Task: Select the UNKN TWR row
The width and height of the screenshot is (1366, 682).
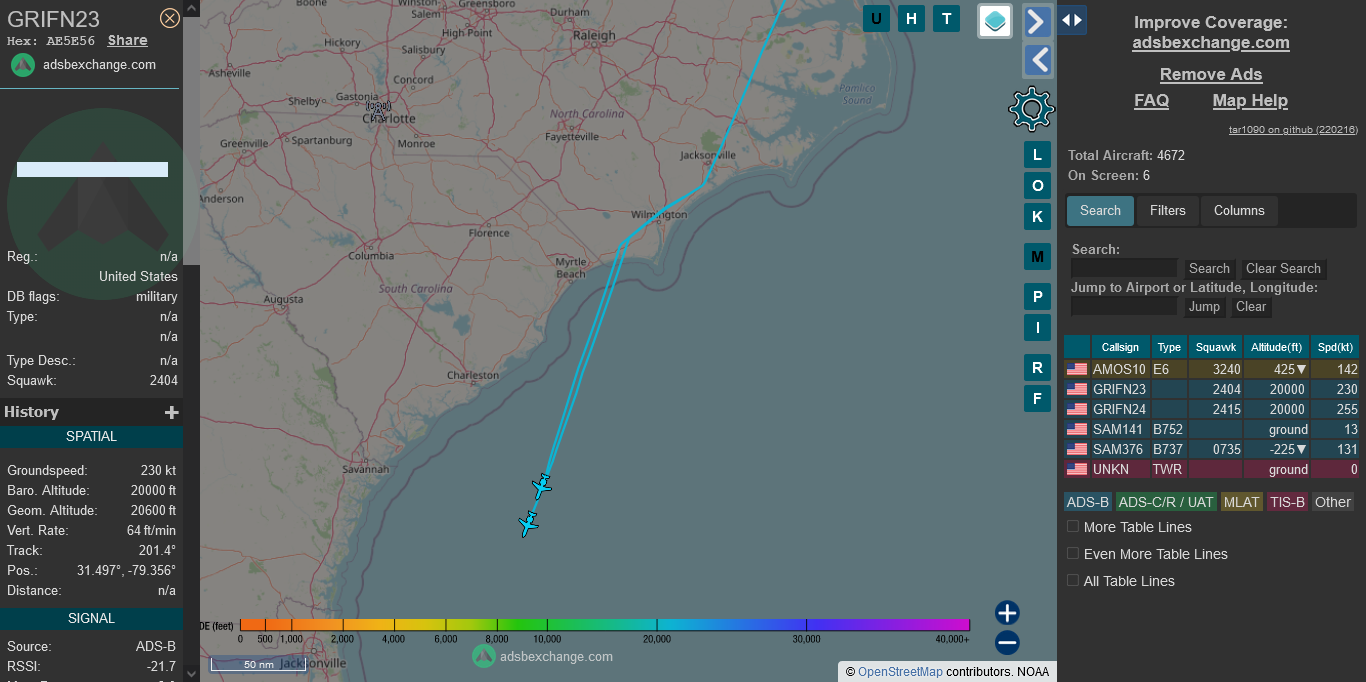Action: point(1211,469)
